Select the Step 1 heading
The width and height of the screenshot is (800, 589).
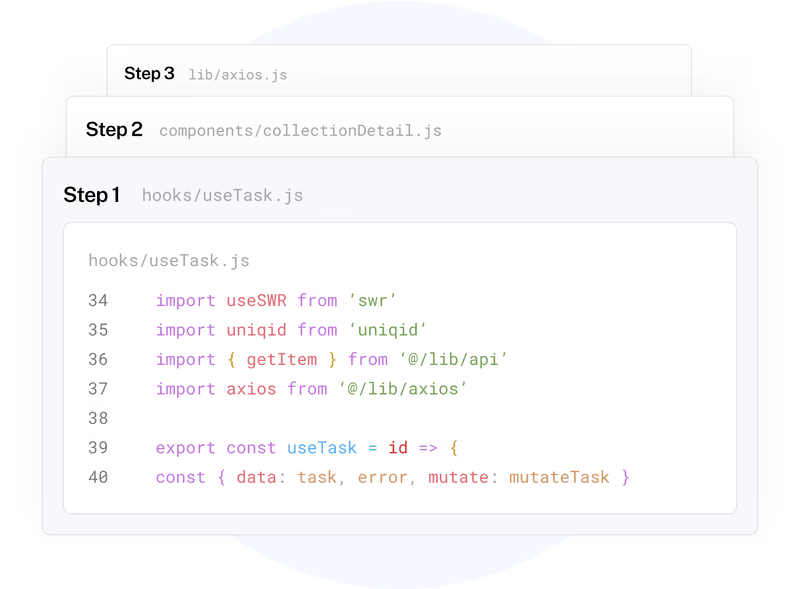tap(92, 195)
